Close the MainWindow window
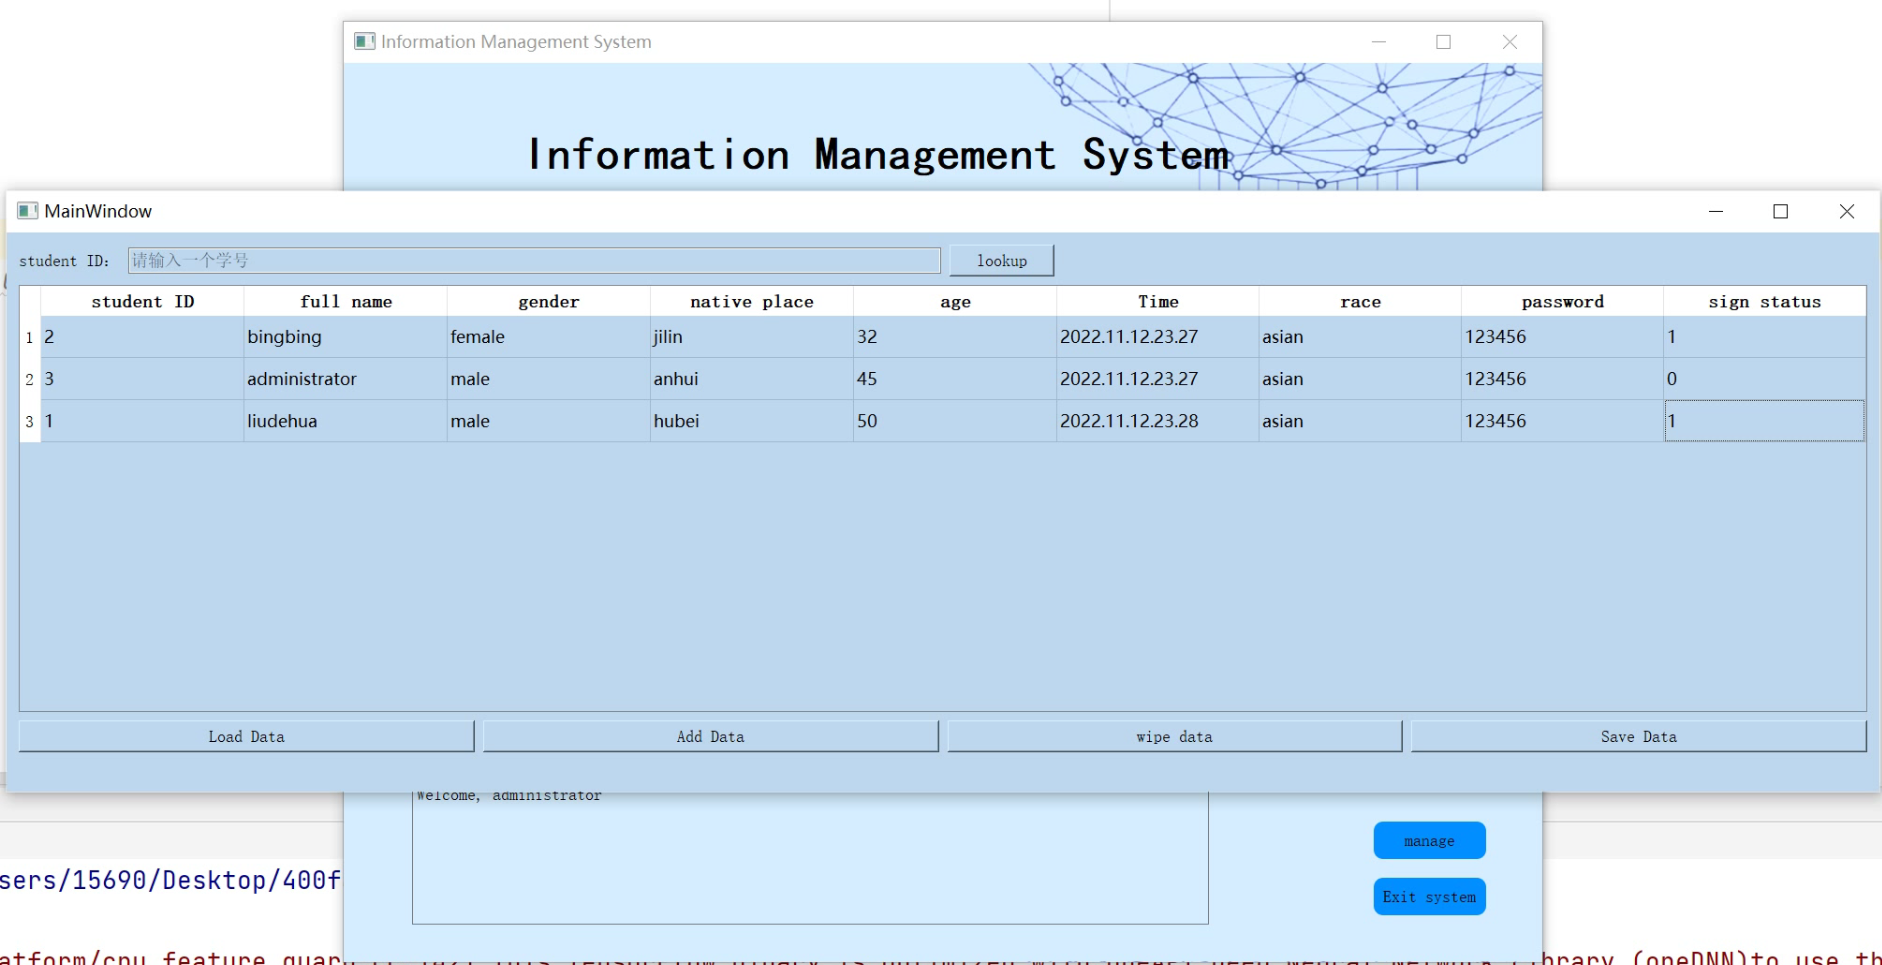1882x965 pixels. tap(1846, 211)
